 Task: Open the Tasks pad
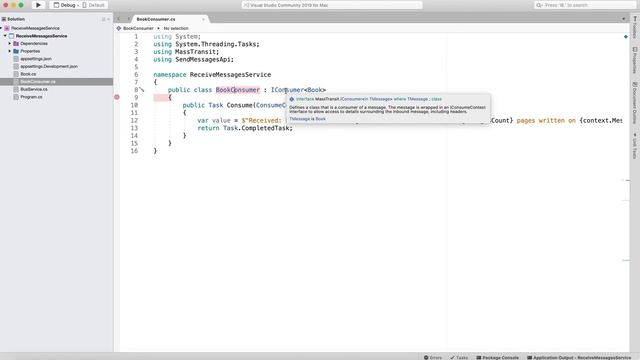(459, 358)
